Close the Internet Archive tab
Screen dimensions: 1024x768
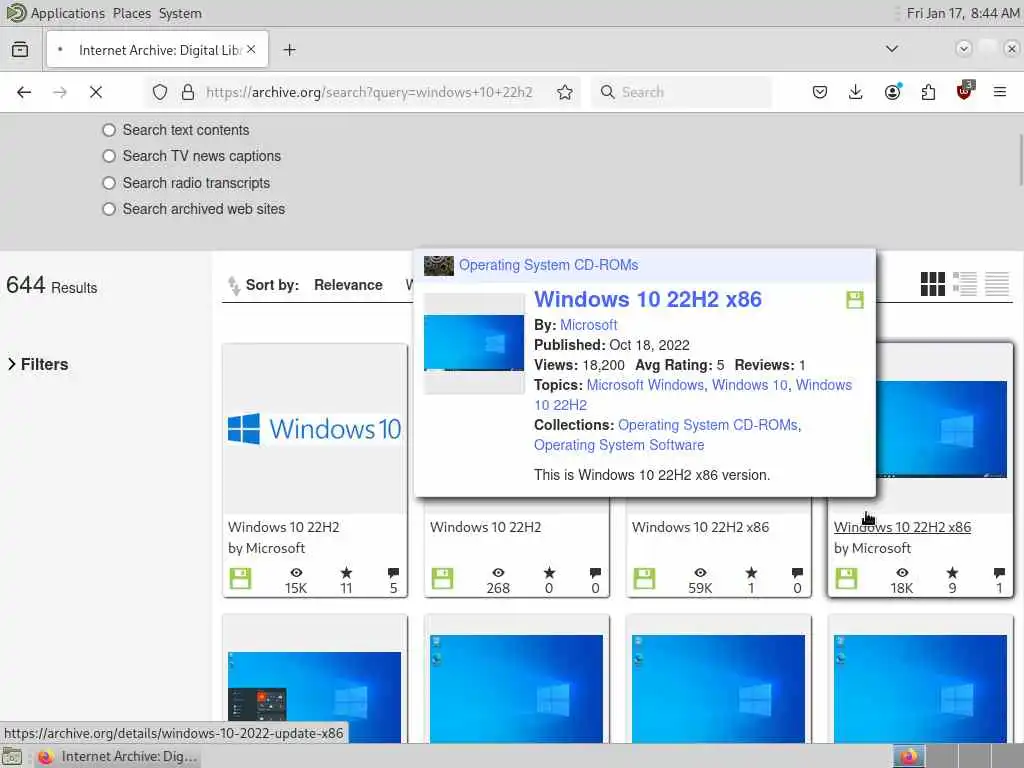[x=251, y=50]
